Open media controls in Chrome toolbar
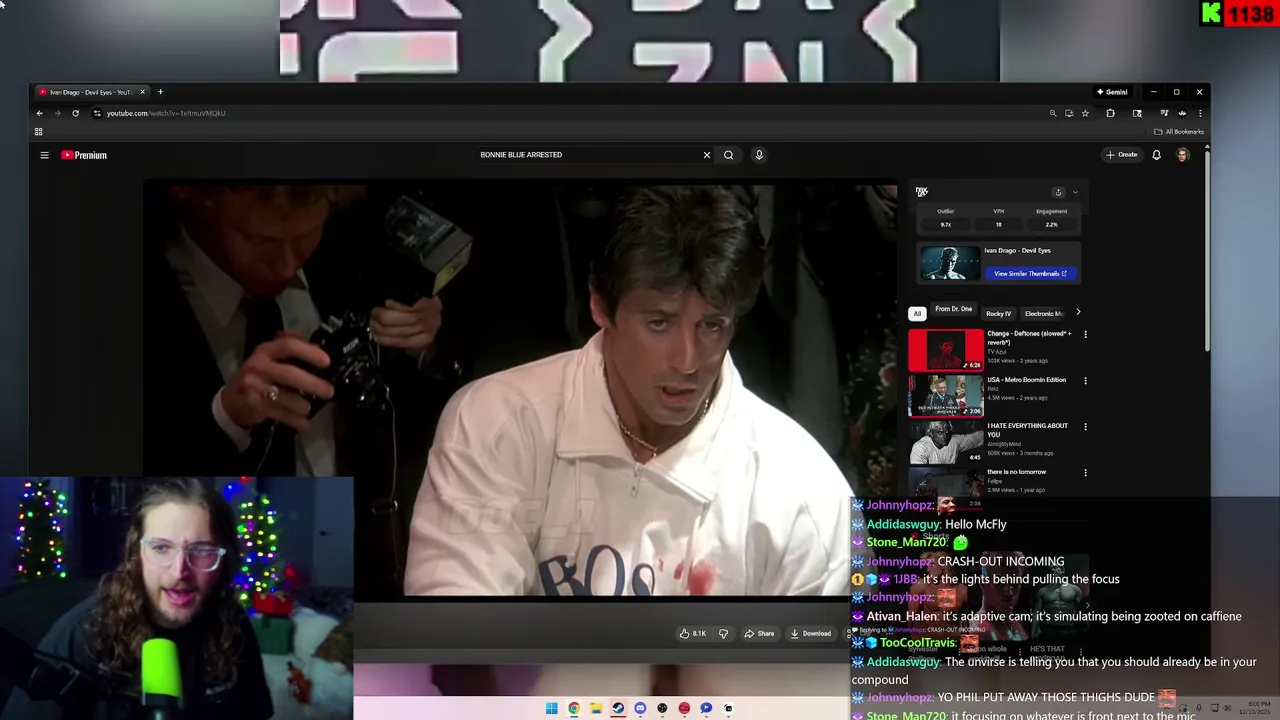 (x=1164, y=113)
